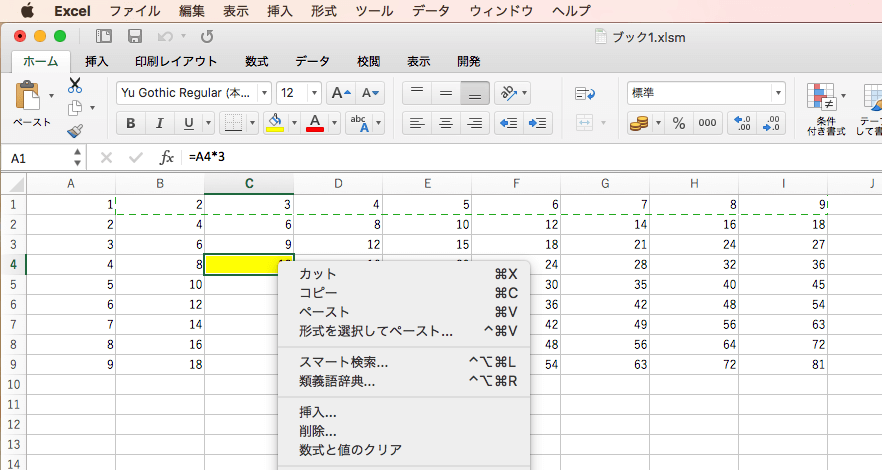The height and width of the screenshot is (470, 882).
Task: Apply red font color with A icon
Action: [315, 123]
